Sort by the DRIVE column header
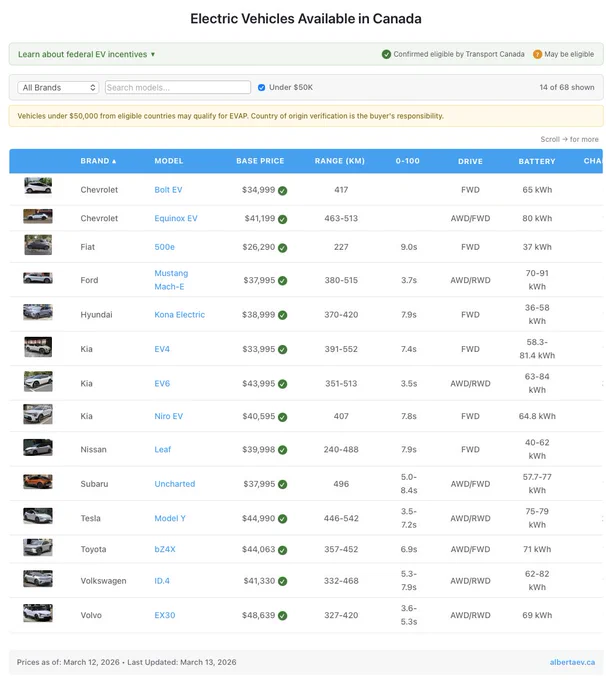Screen dimensions: 606x680 470,161
